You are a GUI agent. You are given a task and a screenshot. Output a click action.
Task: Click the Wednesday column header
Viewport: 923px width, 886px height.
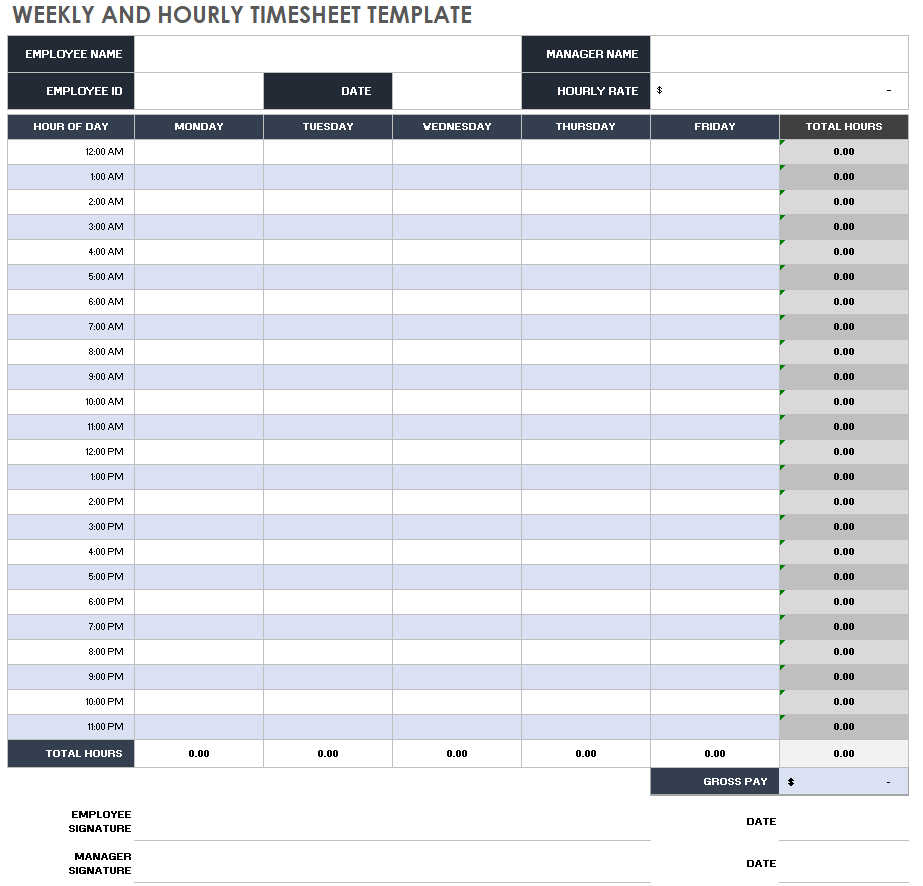[x=457, y=127]
